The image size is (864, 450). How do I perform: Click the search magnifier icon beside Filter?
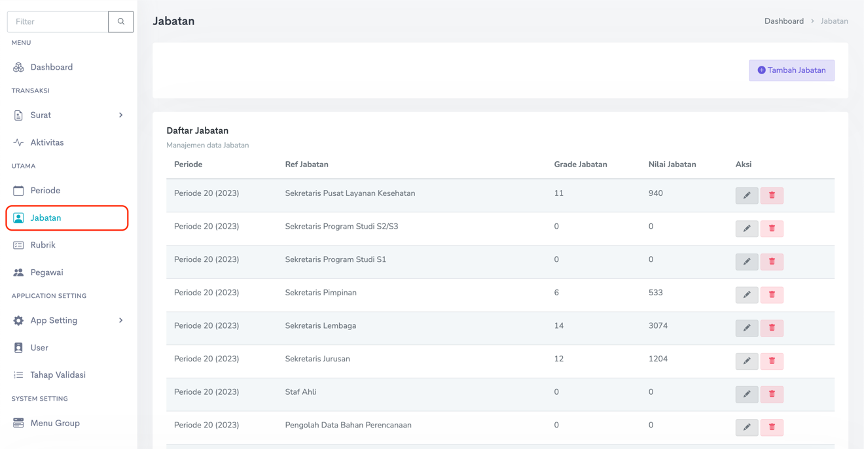pyautogui.click(x=120, y=21)
